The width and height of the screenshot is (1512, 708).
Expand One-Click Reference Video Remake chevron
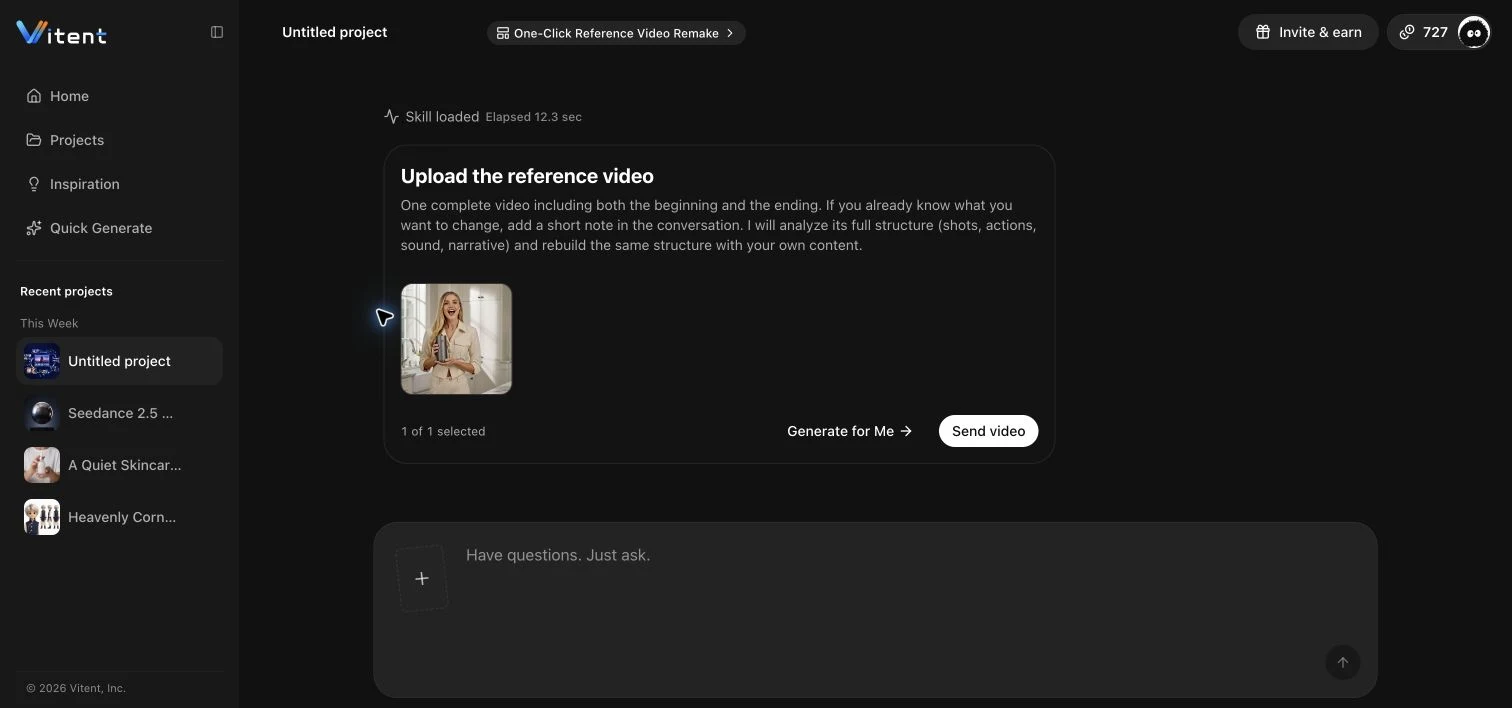730,33
